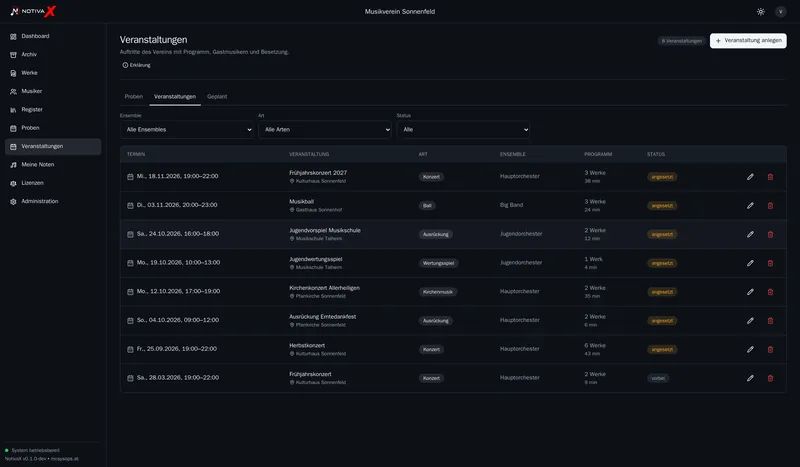Select the Veranstaltungen tab

175,96
